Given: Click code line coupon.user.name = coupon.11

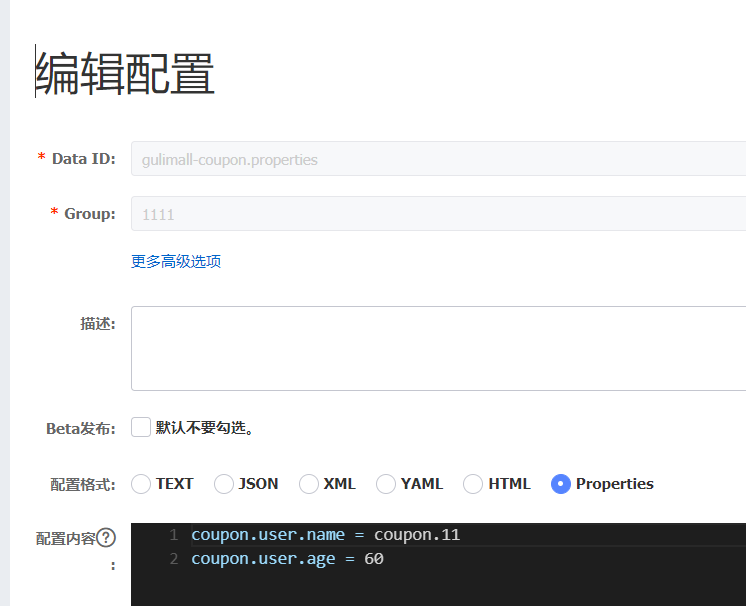Looking at the screenshot, I should 325,535.
